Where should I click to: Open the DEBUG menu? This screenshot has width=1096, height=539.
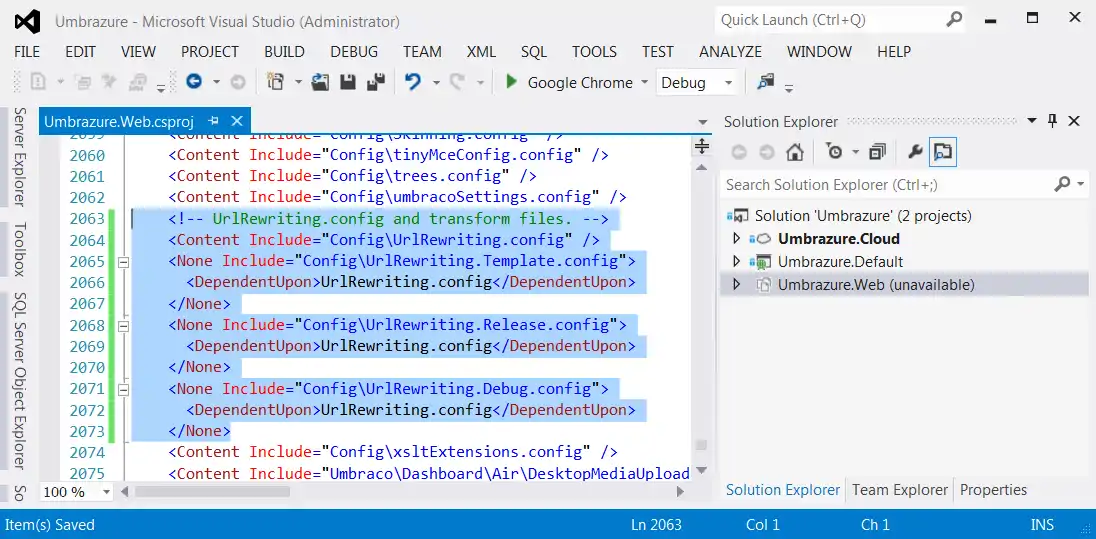coord(354,52)
